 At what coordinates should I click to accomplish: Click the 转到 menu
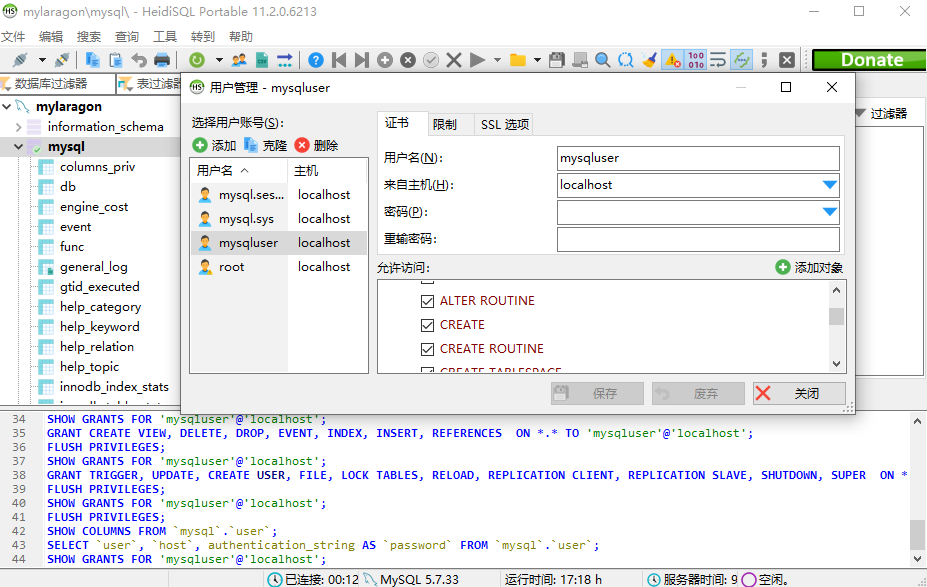pyautogui.click(x=203, y=37)
